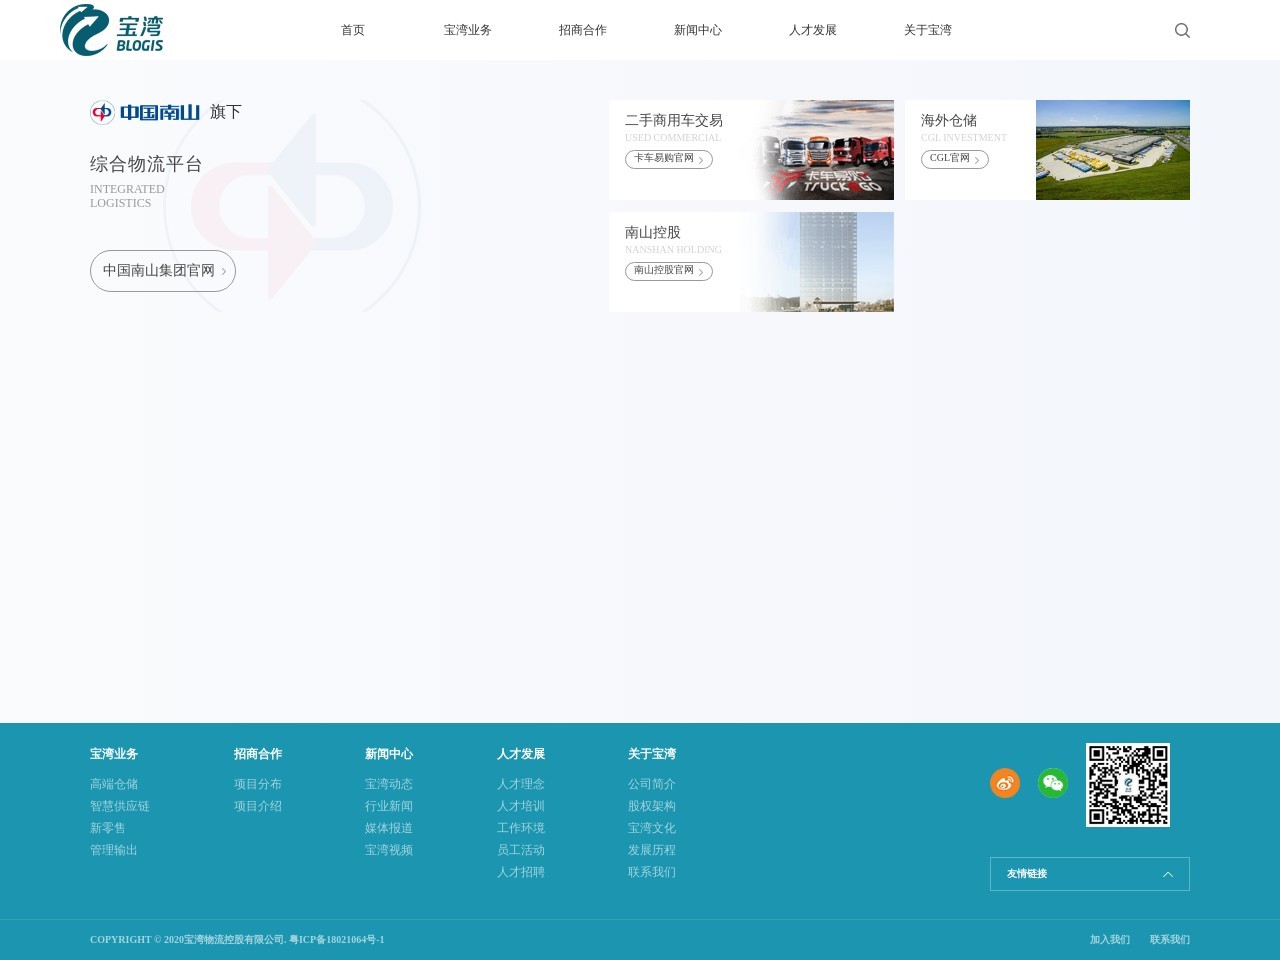Click the 友情链接 chevron arrow
The image size is (1280, 960).
pyautogui.click(x=1167, y=874)
